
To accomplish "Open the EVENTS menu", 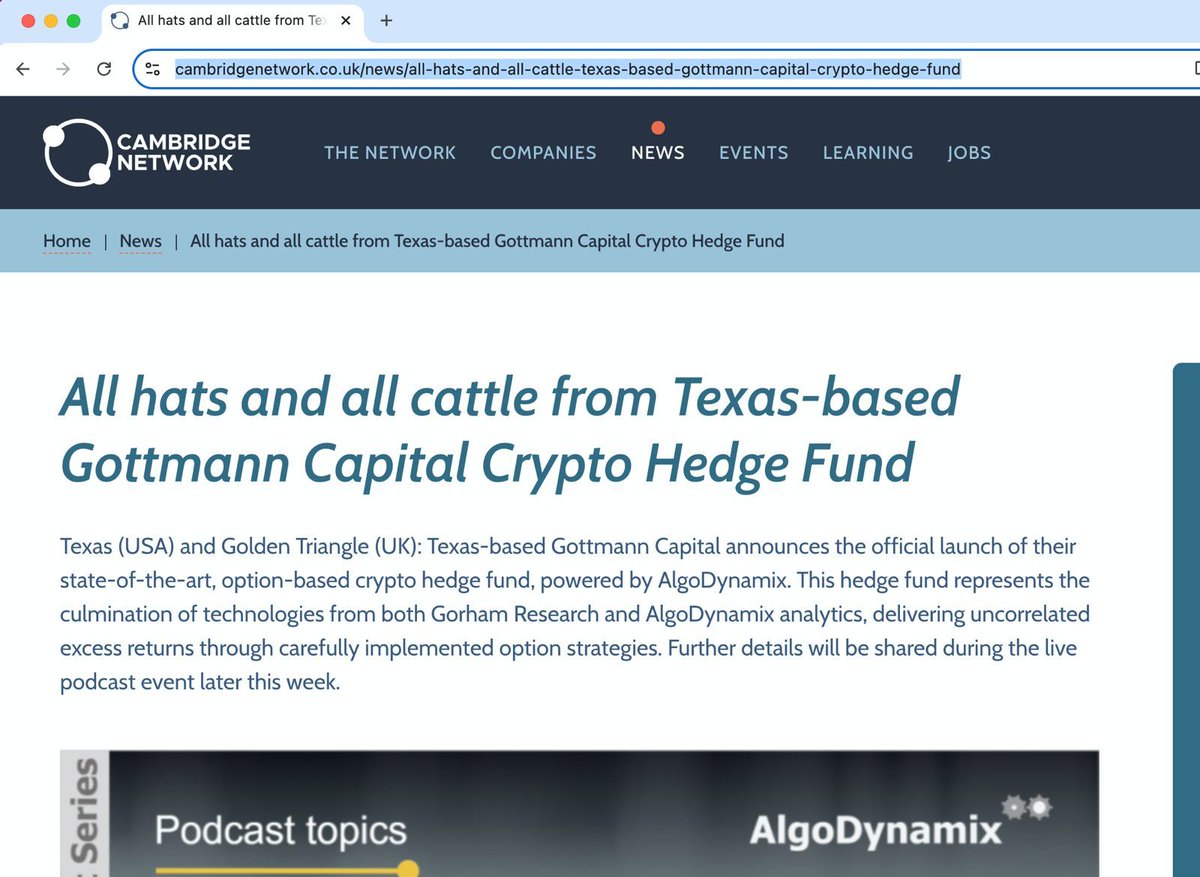I will point(754,153).
